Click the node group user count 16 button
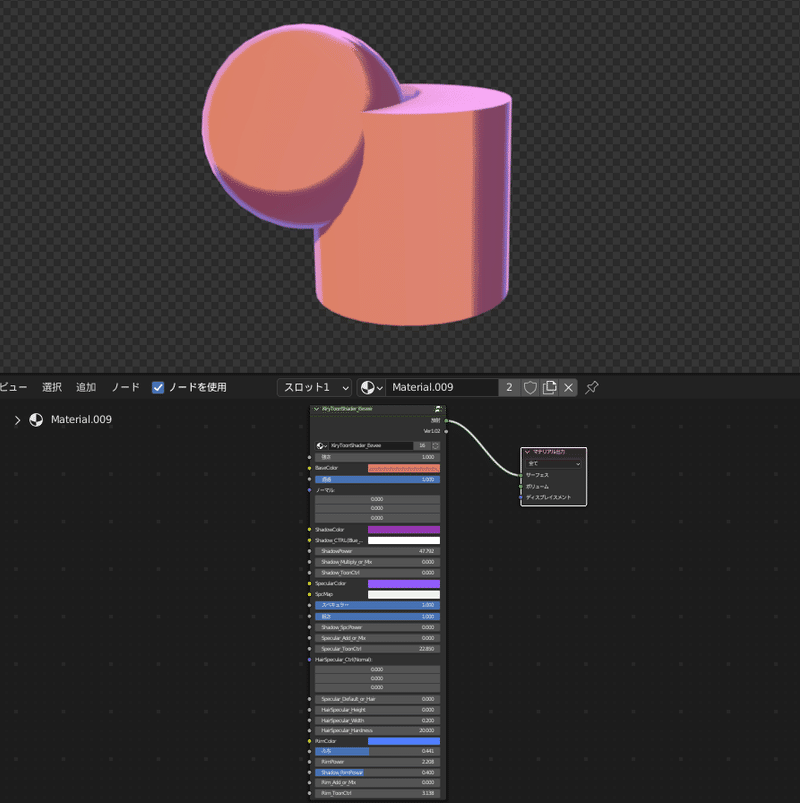 tap(422, 446)
